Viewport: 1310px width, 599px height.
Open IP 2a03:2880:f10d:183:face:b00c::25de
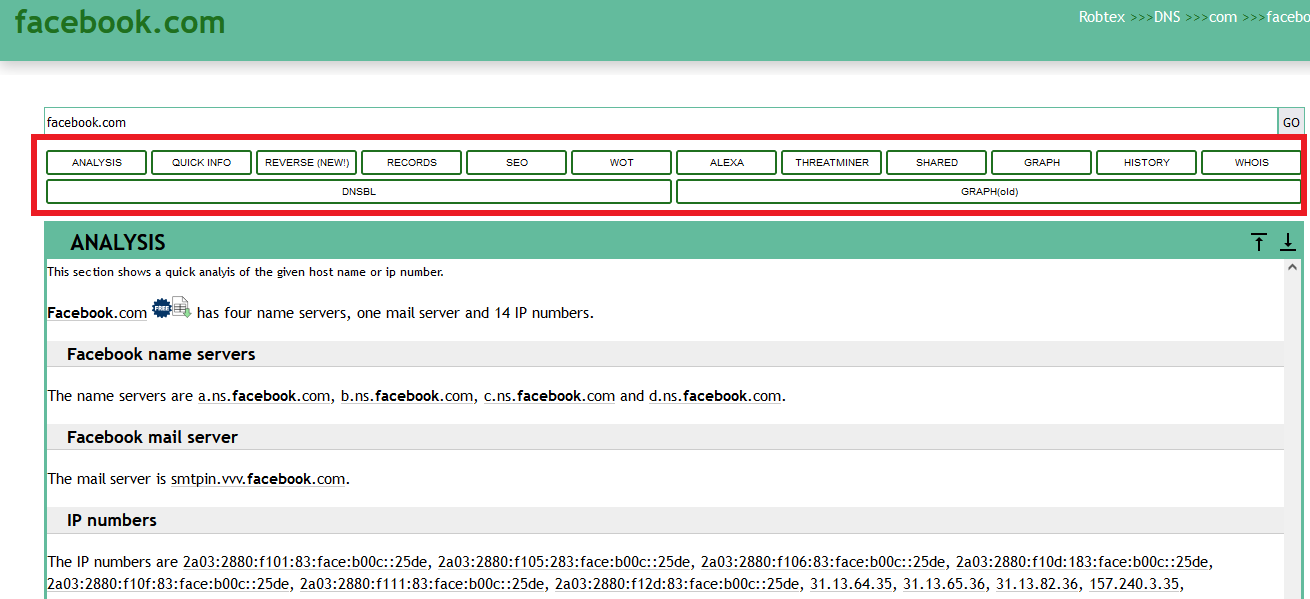click(1083, 562)
